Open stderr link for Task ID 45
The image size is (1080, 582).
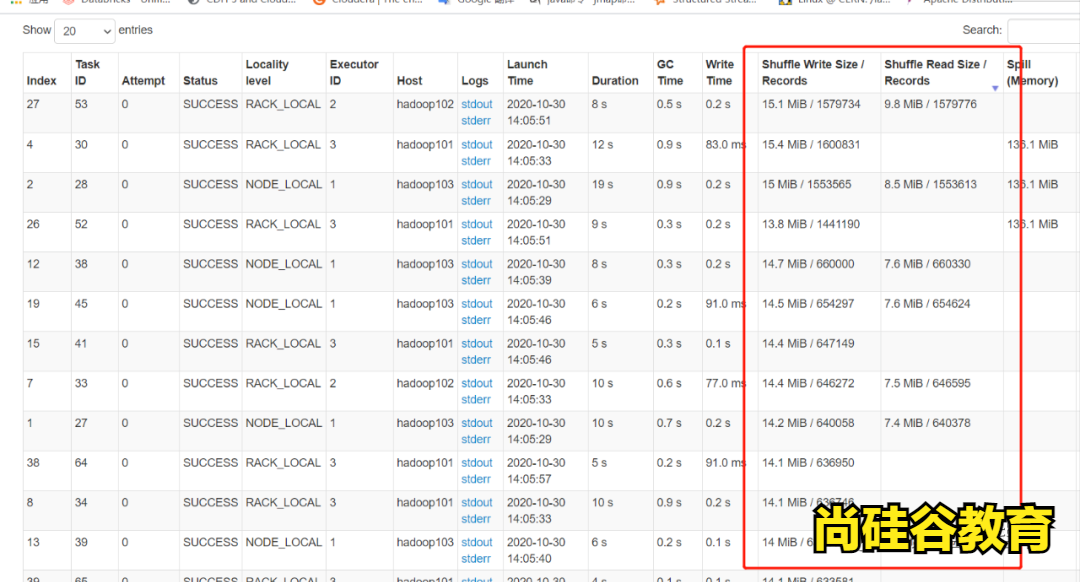click(476, 321)
